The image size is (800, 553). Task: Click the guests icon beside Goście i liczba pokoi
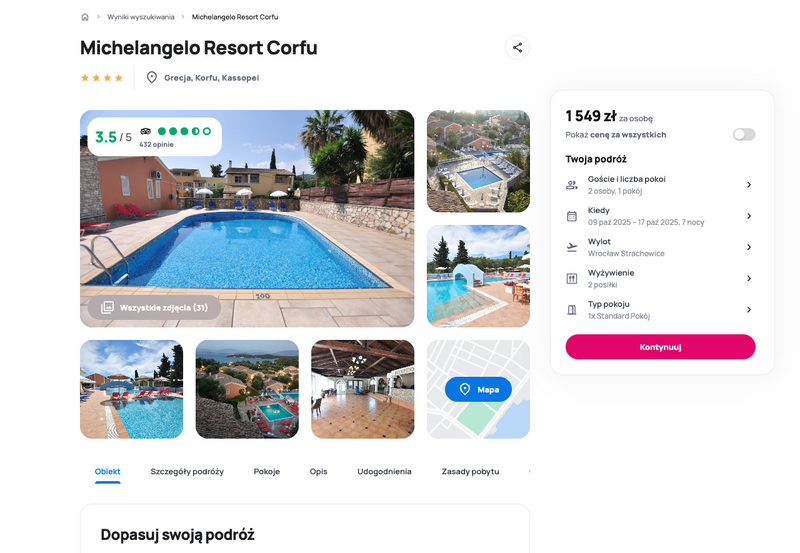pyautogui.click(x=572, y=185)
